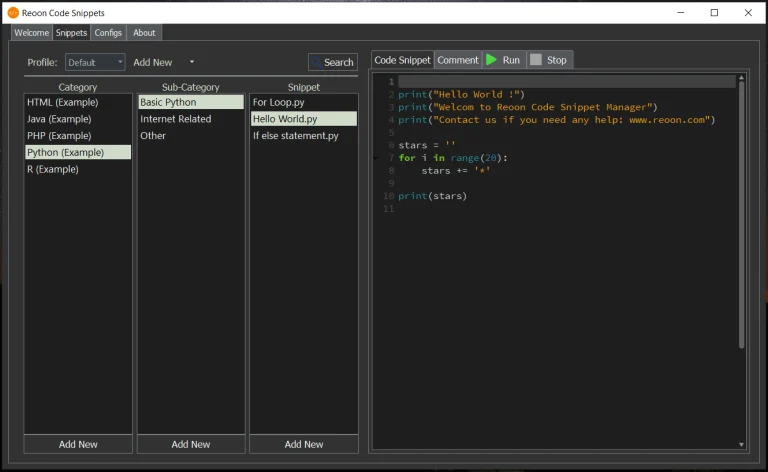The width and height of the screenshot is (768, 472).
Task: Select Python (Example) category
Action: click(x=78, y=152)
